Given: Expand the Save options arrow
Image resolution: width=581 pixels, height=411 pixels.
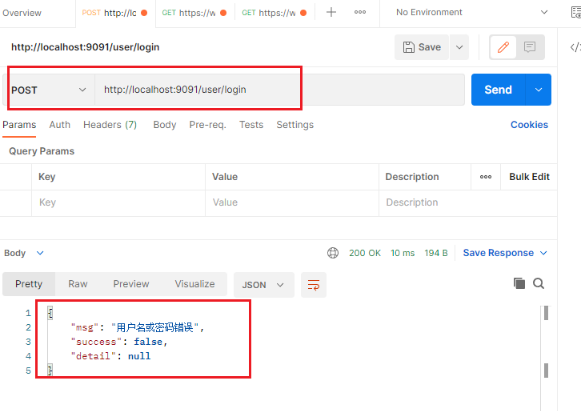Looking at the screenshot, I should pyautogui.click(x=459, y=47).
